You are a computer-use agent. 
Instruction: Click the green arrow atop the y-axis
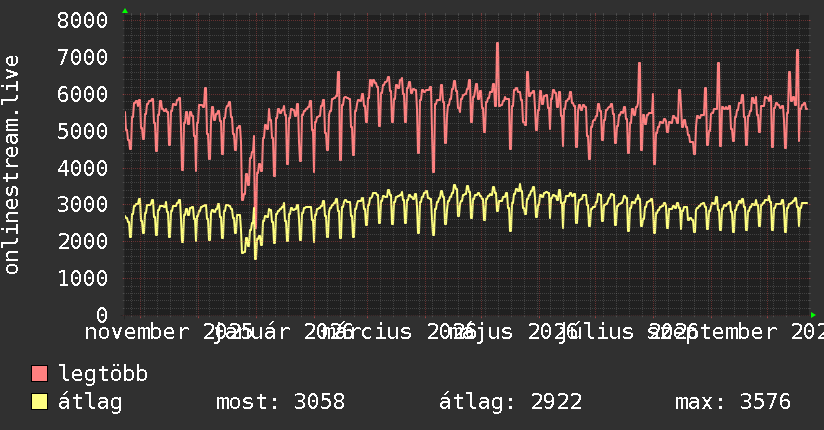point(125,11)
